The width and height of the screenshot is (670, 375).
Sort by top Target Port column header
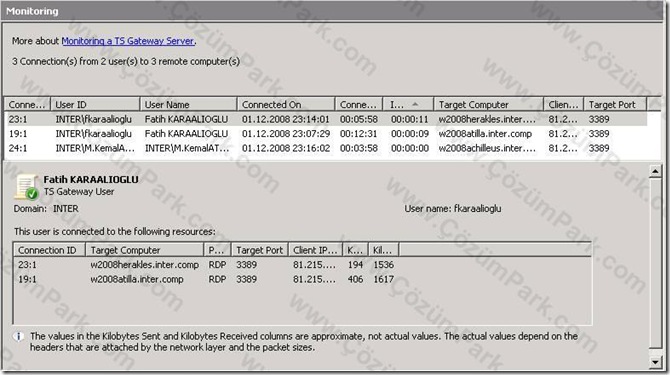615,105
